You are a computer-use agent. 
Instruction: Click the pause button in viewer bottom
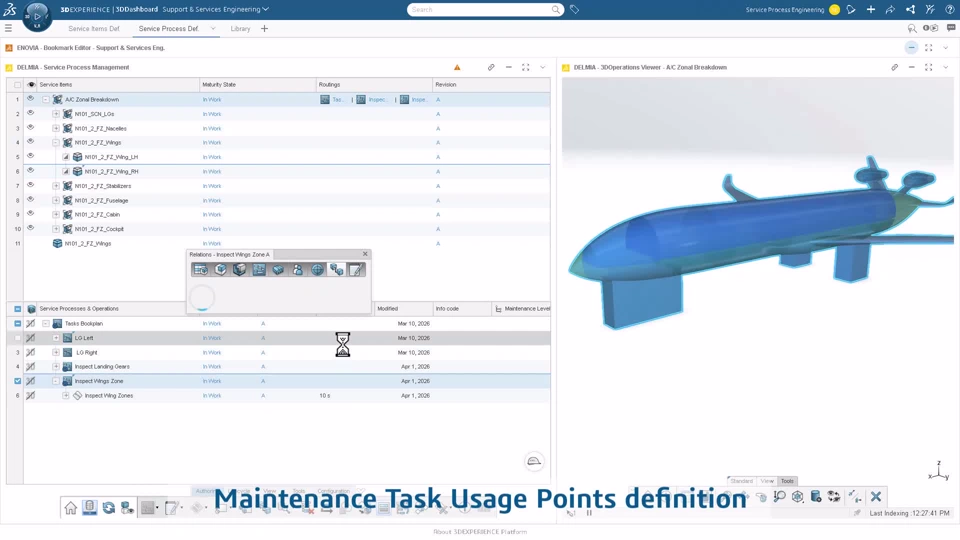(589, 513)
